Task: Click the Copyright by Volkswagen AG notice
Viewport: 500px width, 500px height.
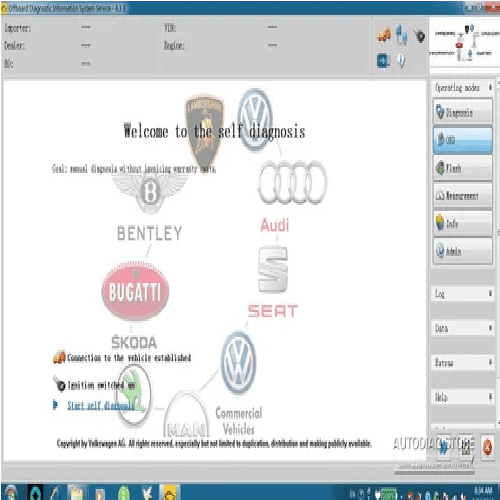Action: 214,444
